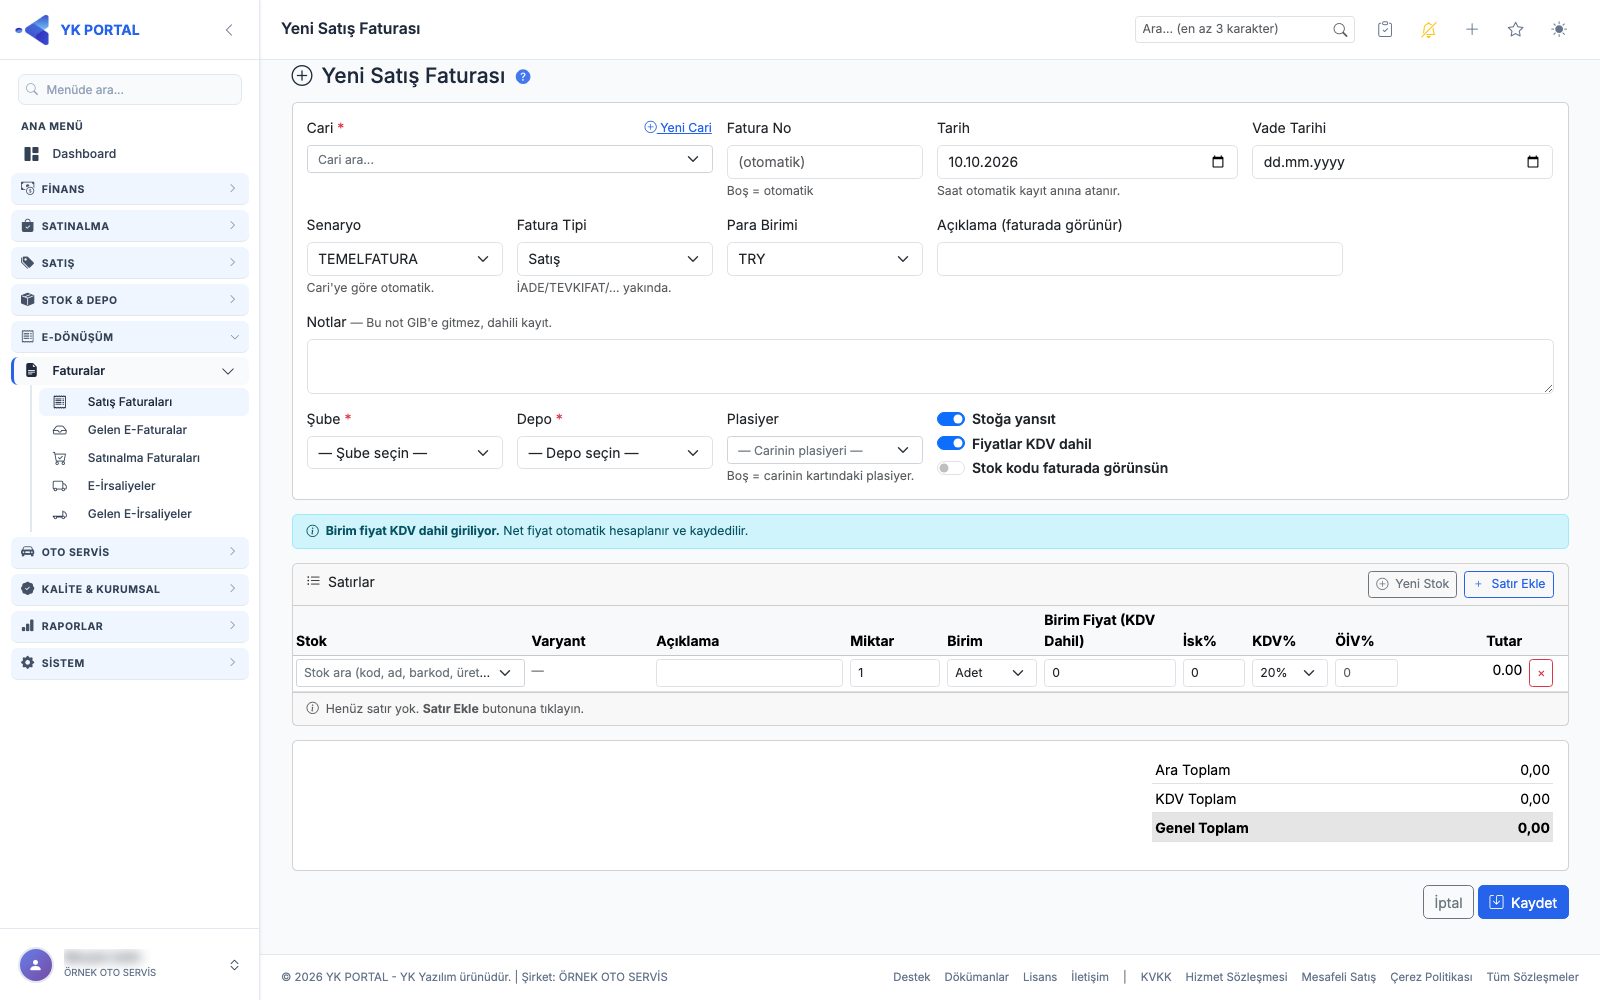Click the muted notification bell icon

tap(1429, 30)
